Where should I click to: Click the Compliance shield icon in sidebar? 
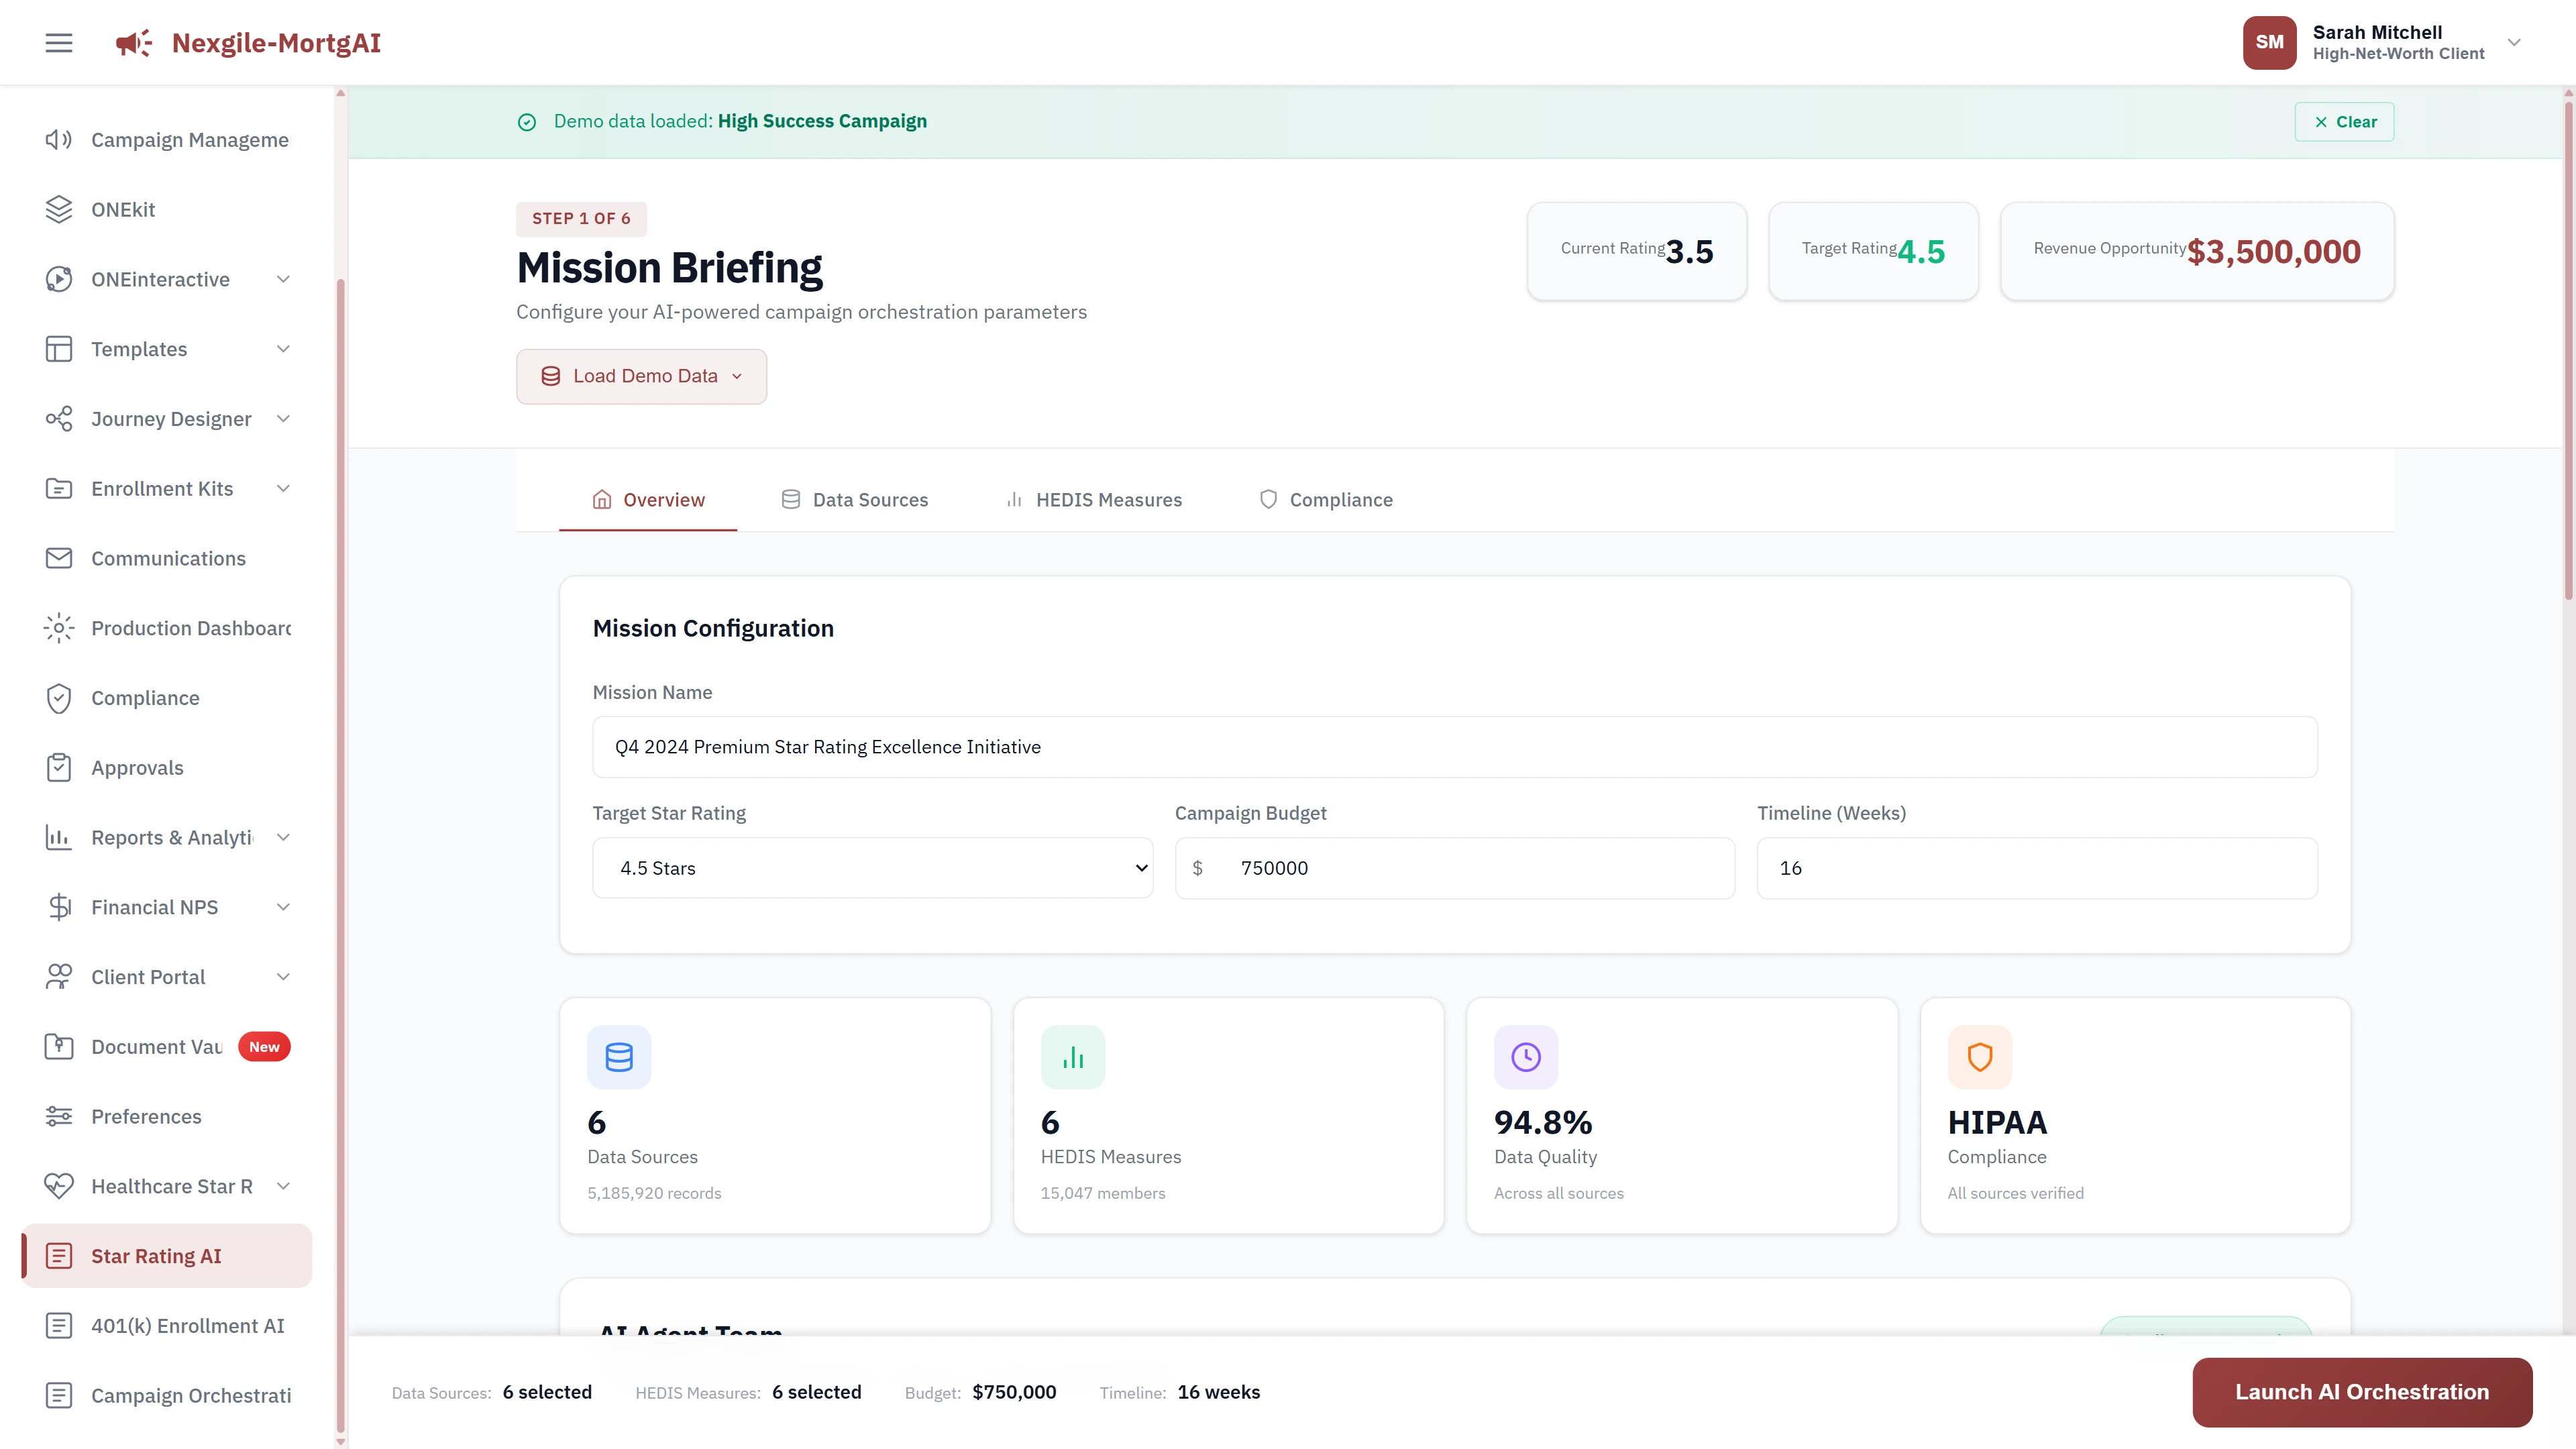click(x=58, y=697)
